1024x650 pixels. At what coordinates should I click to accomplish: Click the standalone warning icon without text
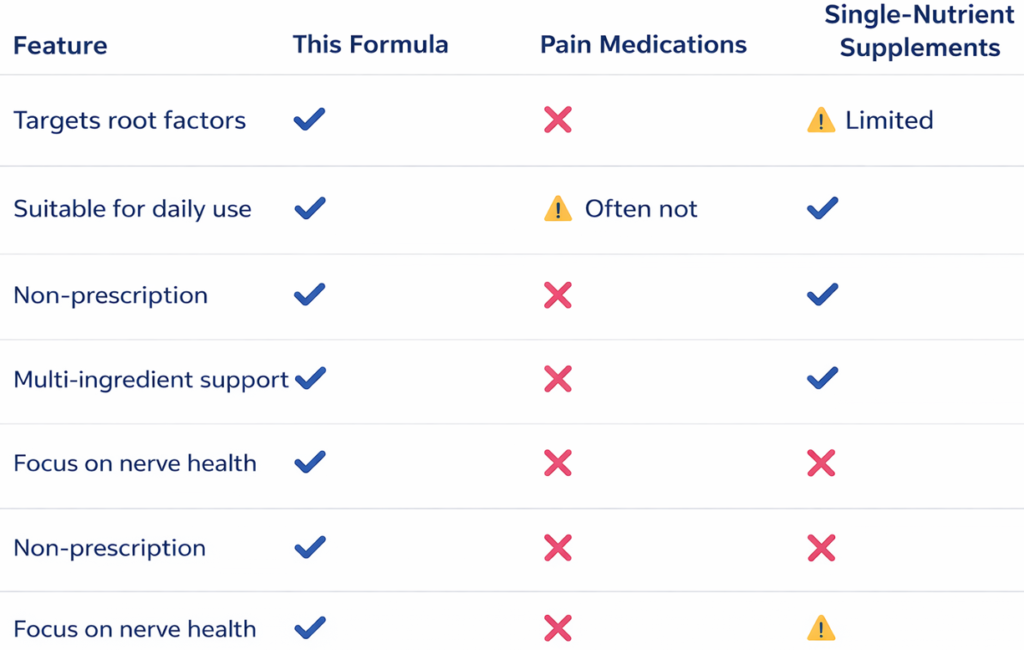(820, 629)
